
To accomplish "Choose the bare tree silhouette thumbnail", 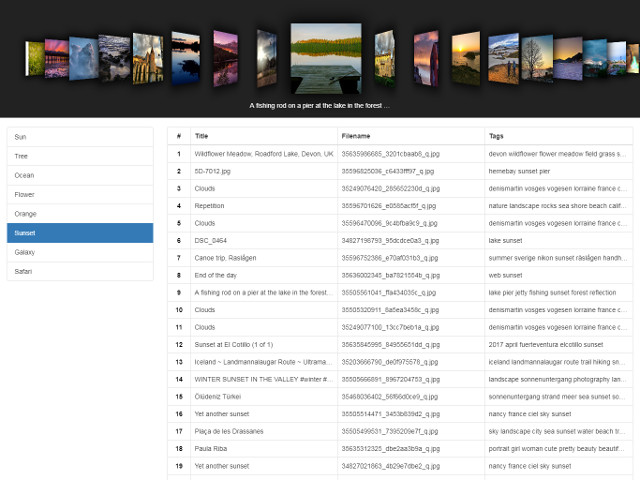I will [535, 59].
